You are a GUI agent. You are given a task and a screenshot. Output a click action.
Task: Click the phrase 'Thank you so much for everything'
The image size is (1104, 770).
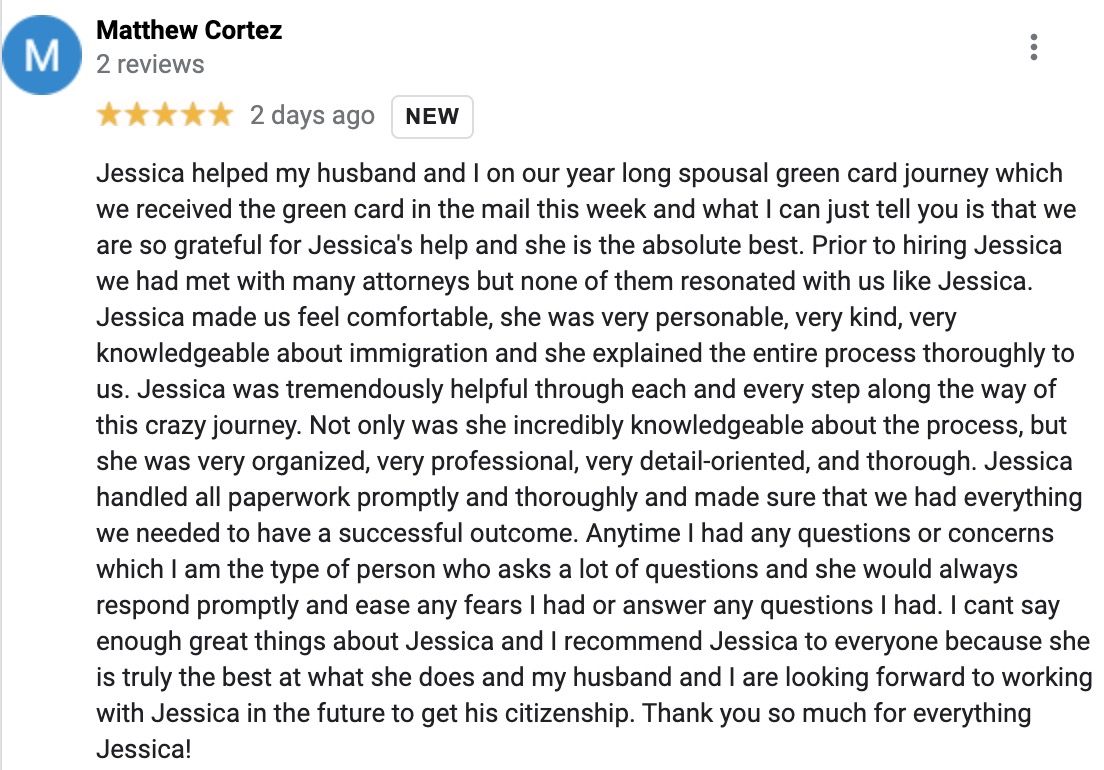coord(836,713)
